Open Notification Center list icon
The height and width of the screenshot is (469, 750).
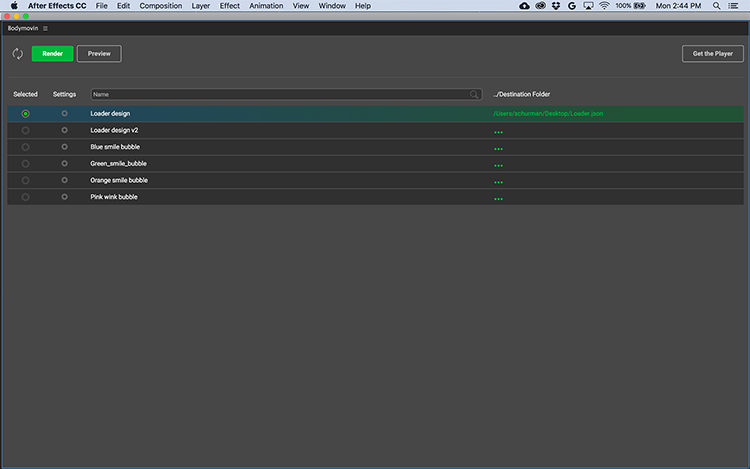point(733,6)
